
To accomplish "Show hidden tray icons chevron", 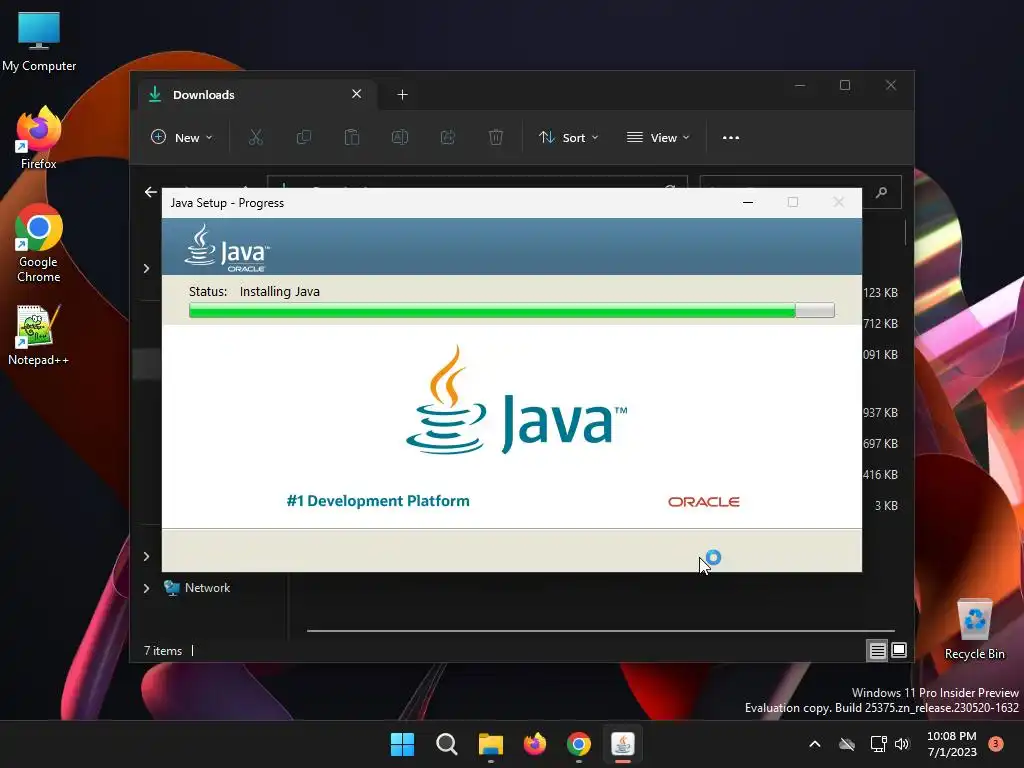I will [815, 744].
